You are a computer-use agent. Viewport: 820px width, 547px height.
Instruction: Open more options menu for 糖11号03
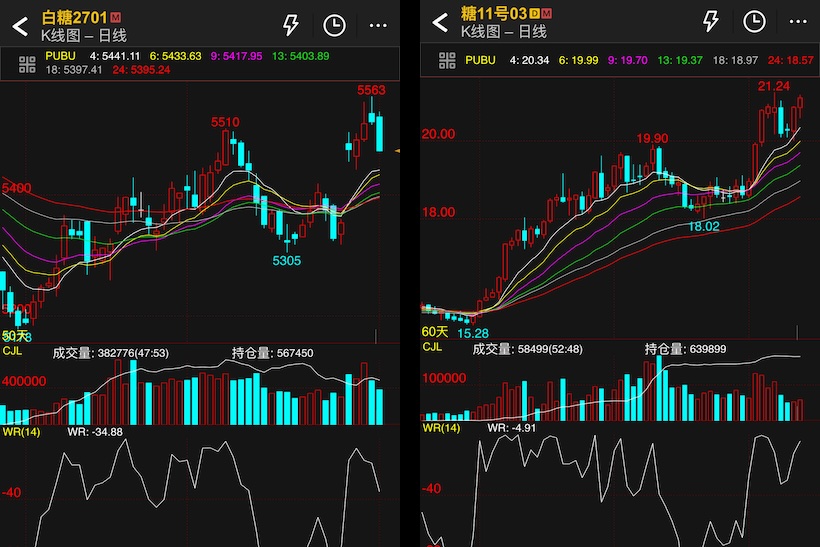point(798,21)
